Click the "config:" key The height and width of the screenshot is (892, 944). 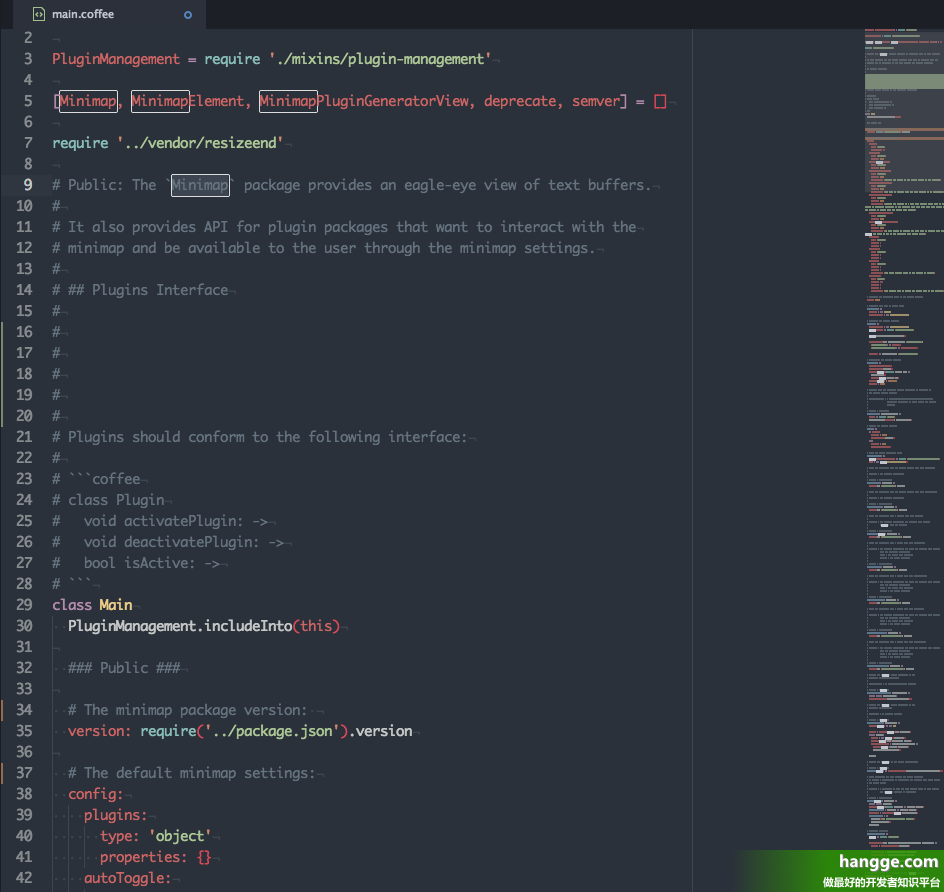[x=95, y=794]
